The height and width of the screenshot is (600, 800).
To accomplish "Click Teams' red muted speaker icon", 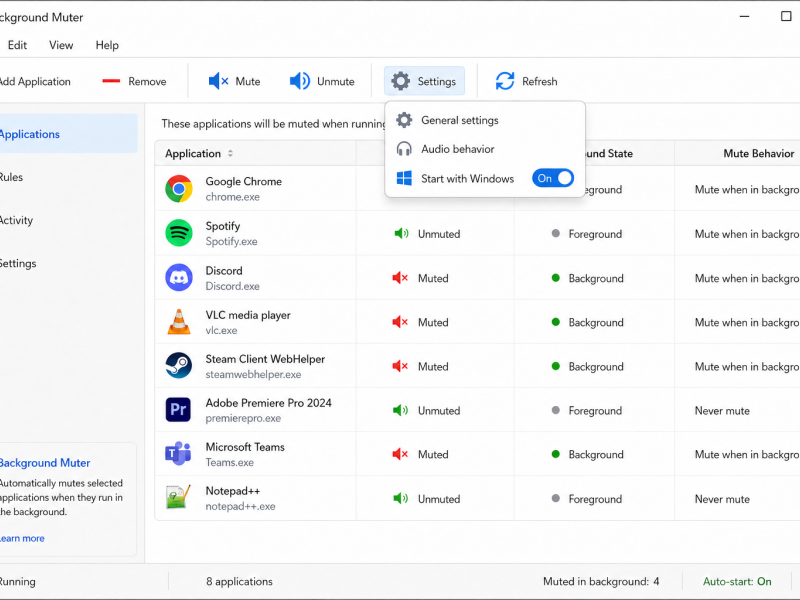I will tap(400, 454).
